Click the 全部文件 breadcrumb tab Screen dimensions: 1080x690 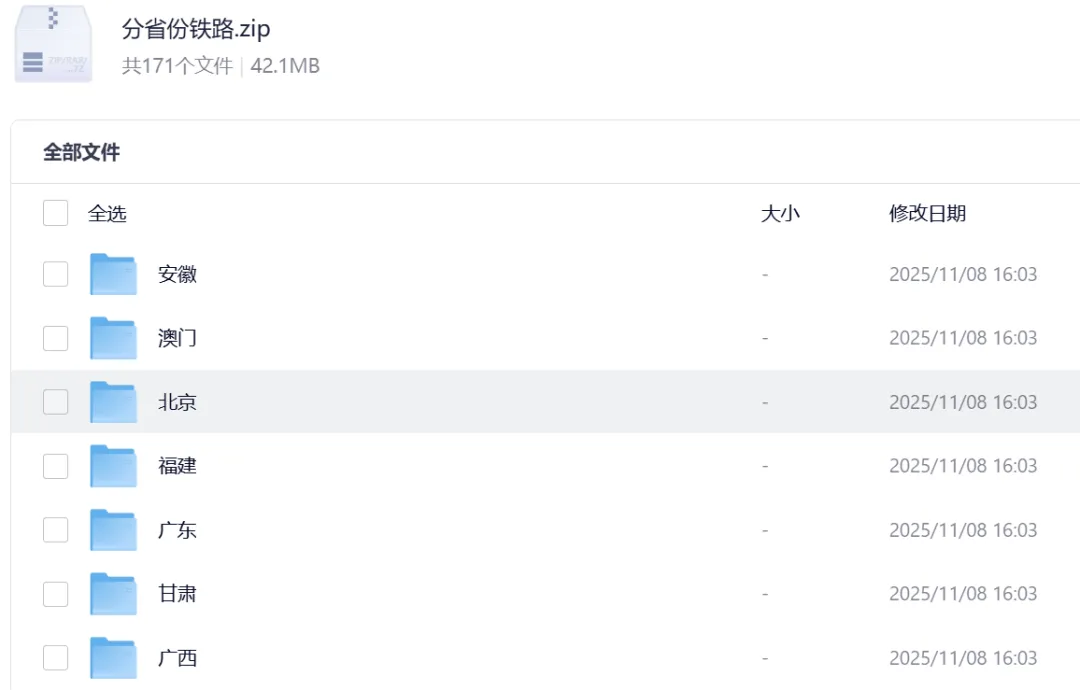pyautogui.click(x=81, y=152)
